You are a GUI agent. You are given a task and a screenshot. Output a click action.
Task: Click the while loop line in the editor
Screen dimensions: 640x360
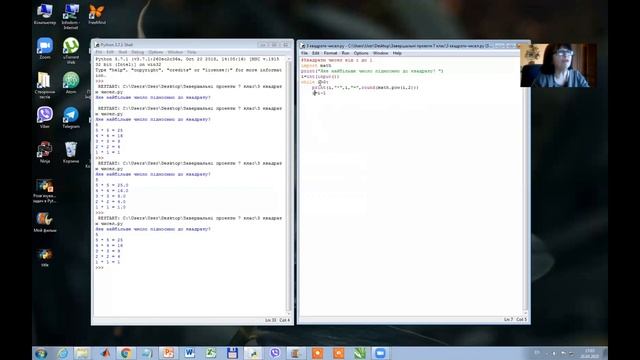point(315,82)
